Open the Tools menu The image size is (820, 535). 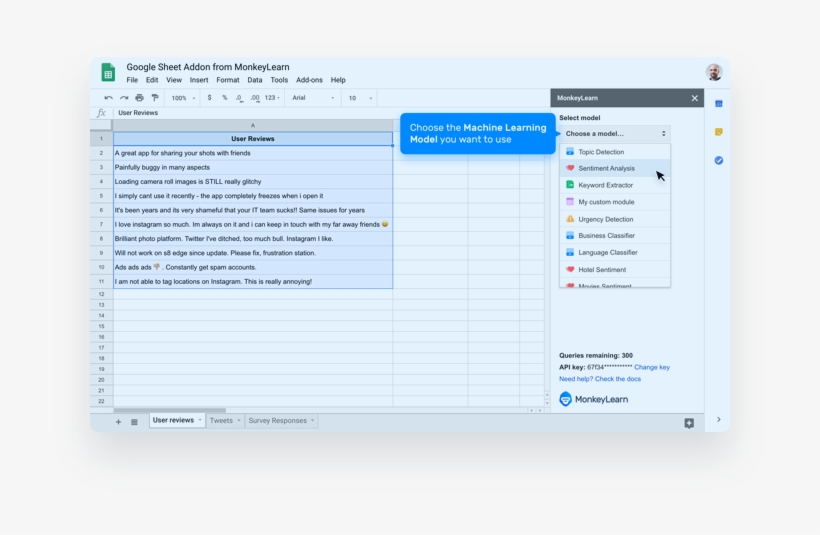coord(279,80)
